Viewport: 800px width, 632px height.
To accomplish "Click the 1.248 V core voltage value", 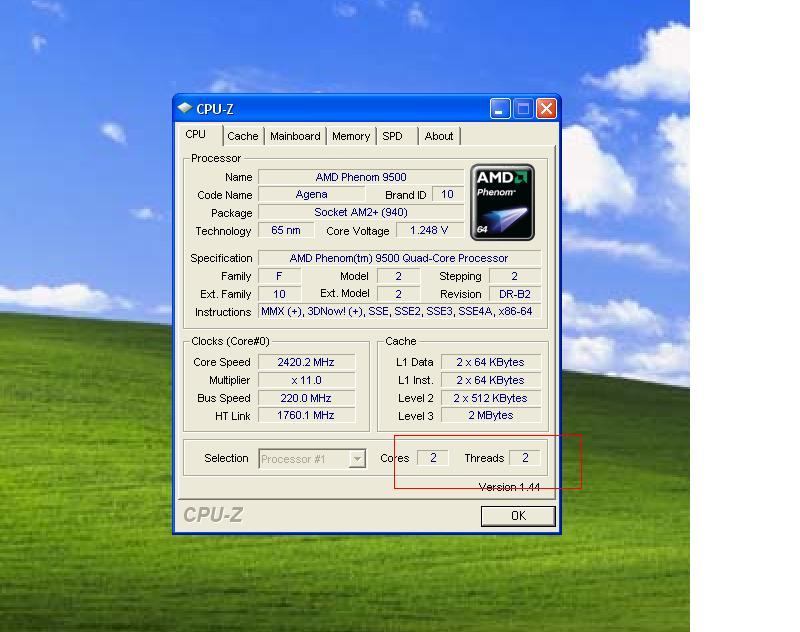I will click(x=429, y=230).
